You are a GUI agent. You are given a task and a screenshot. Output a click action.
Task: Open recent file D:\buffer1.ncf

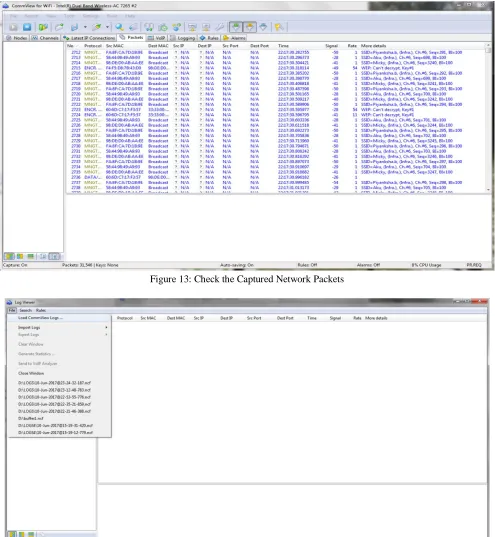pos(59,419)
